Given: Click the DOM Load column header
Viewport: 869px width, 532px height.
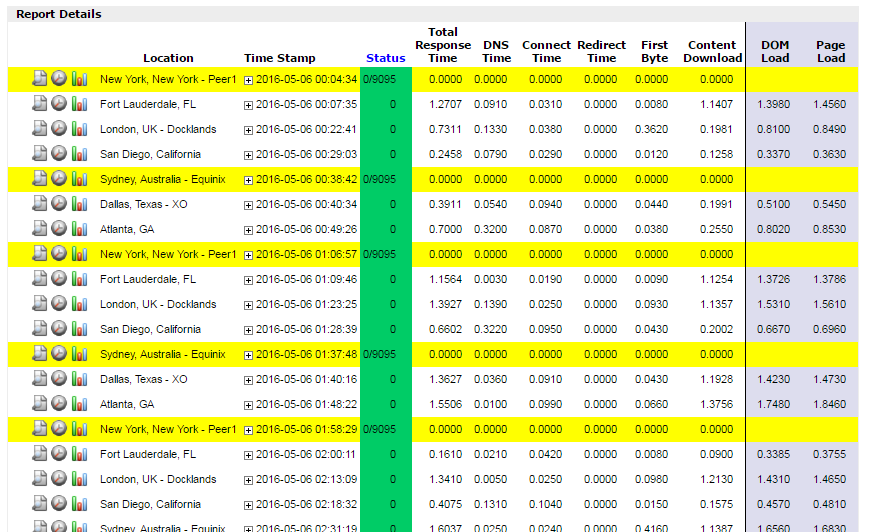Looking at the screenshot, I should 775,51.
